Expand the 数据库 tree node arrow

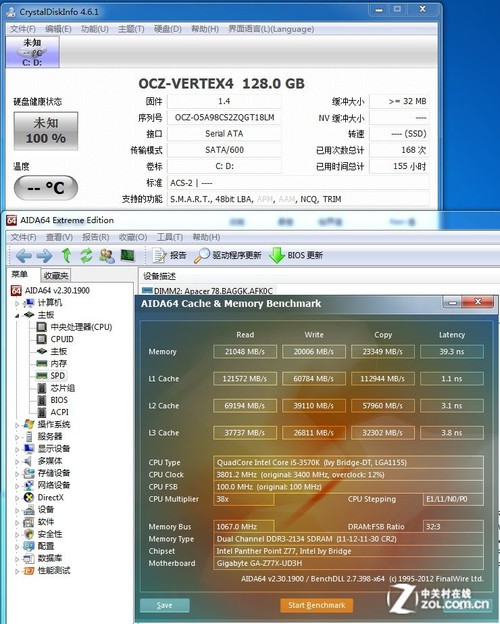click(x=17, y=559)
